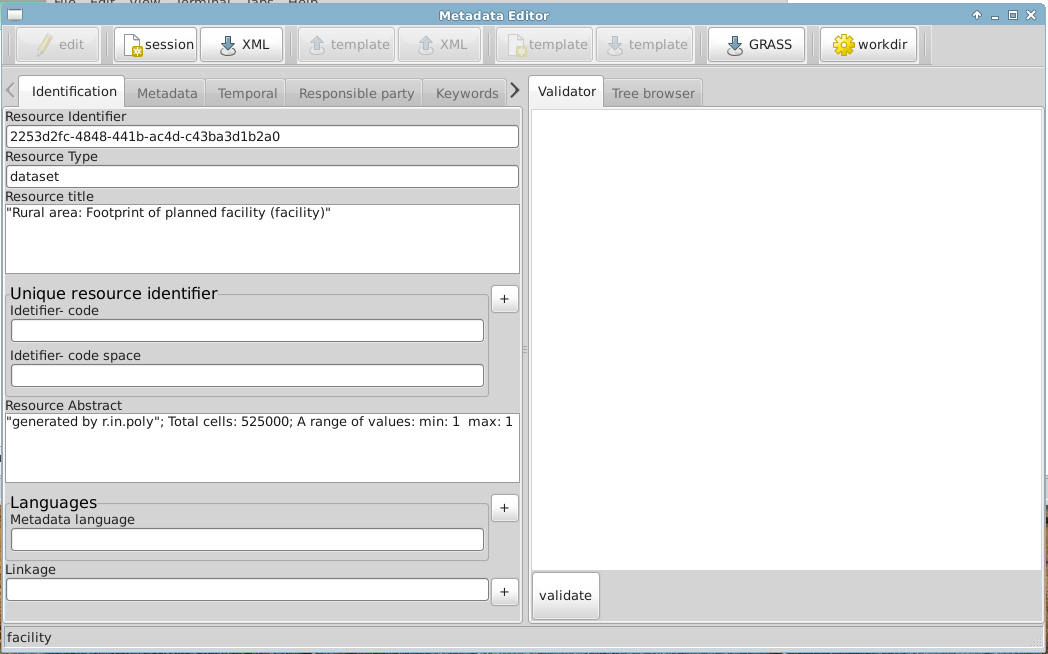Image resolution: width=1048 pixels, height=654 pixels.
Task: Click into the Resource title text area
Action: 262,238
